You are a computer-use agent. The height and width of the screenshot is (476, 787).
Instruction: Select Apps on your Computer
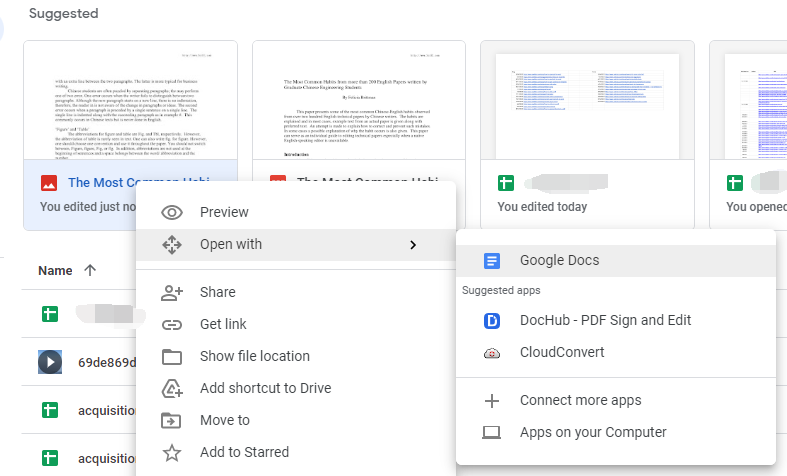coord(592,432)
